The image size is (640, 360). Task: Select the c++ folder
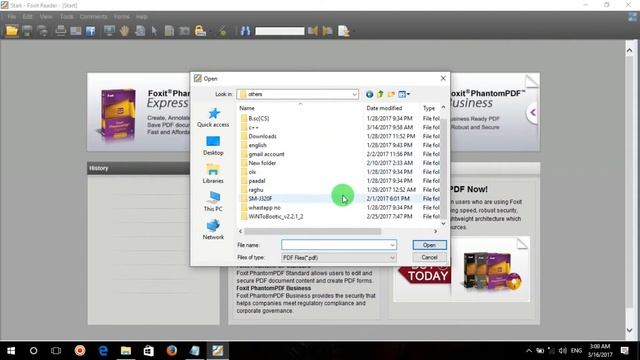pos(253,127)
